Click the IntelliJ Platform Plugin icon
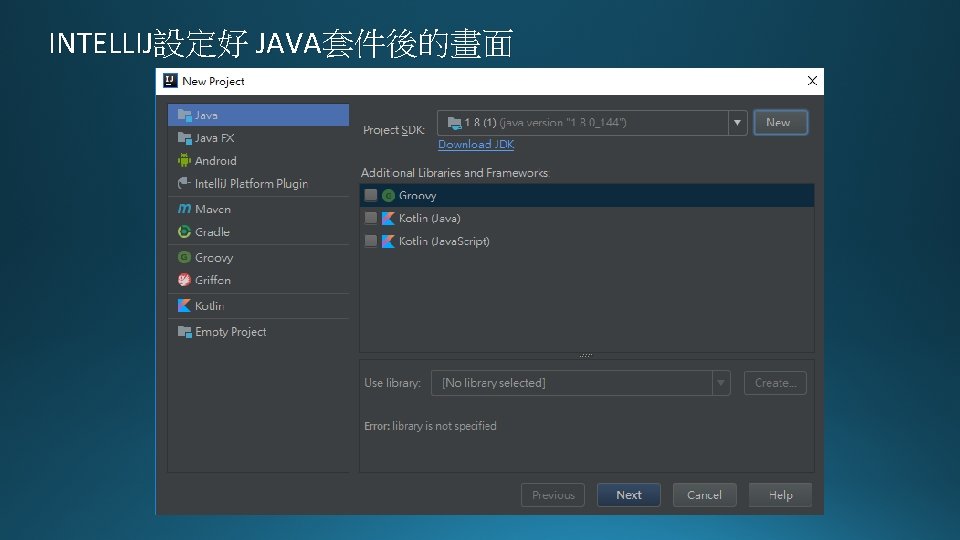This screenshot has height=540, width=960. click(184, 183)
